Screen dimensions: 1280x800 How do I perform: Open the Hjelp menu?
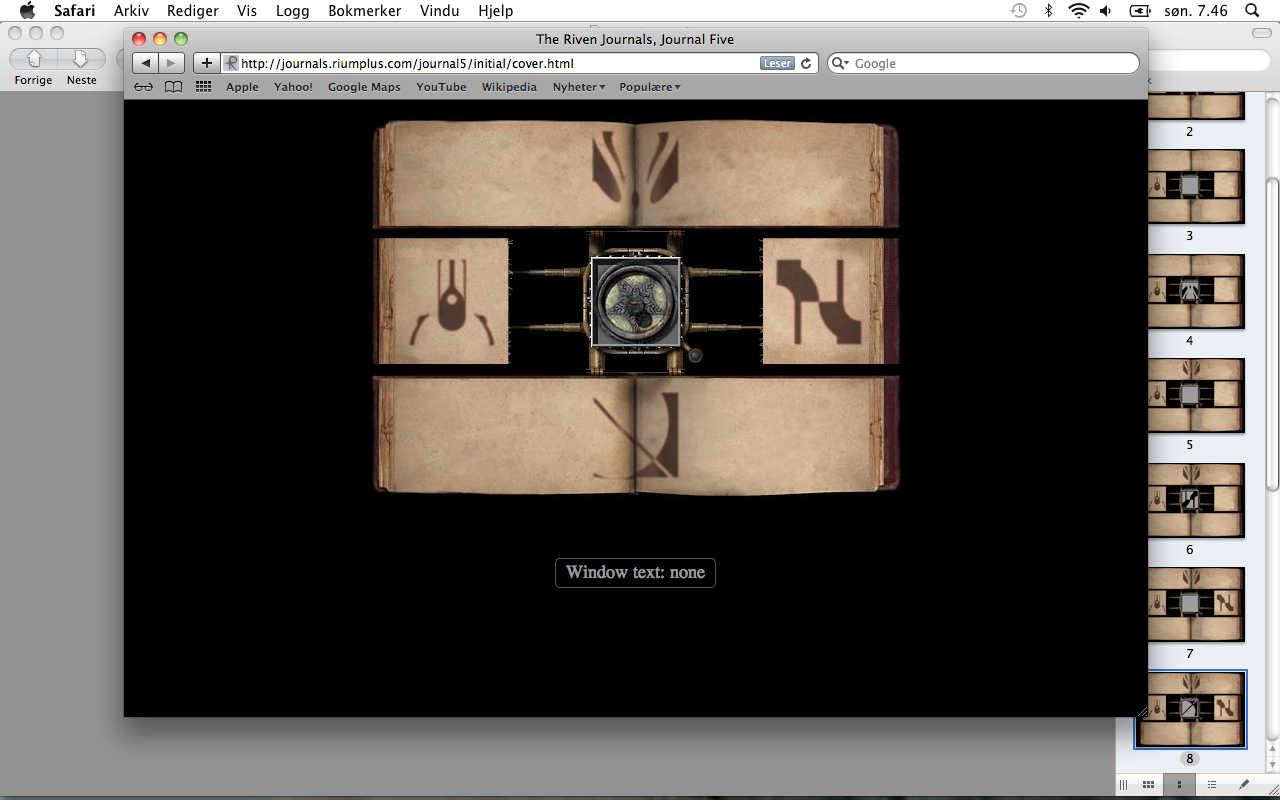(496, 11)
